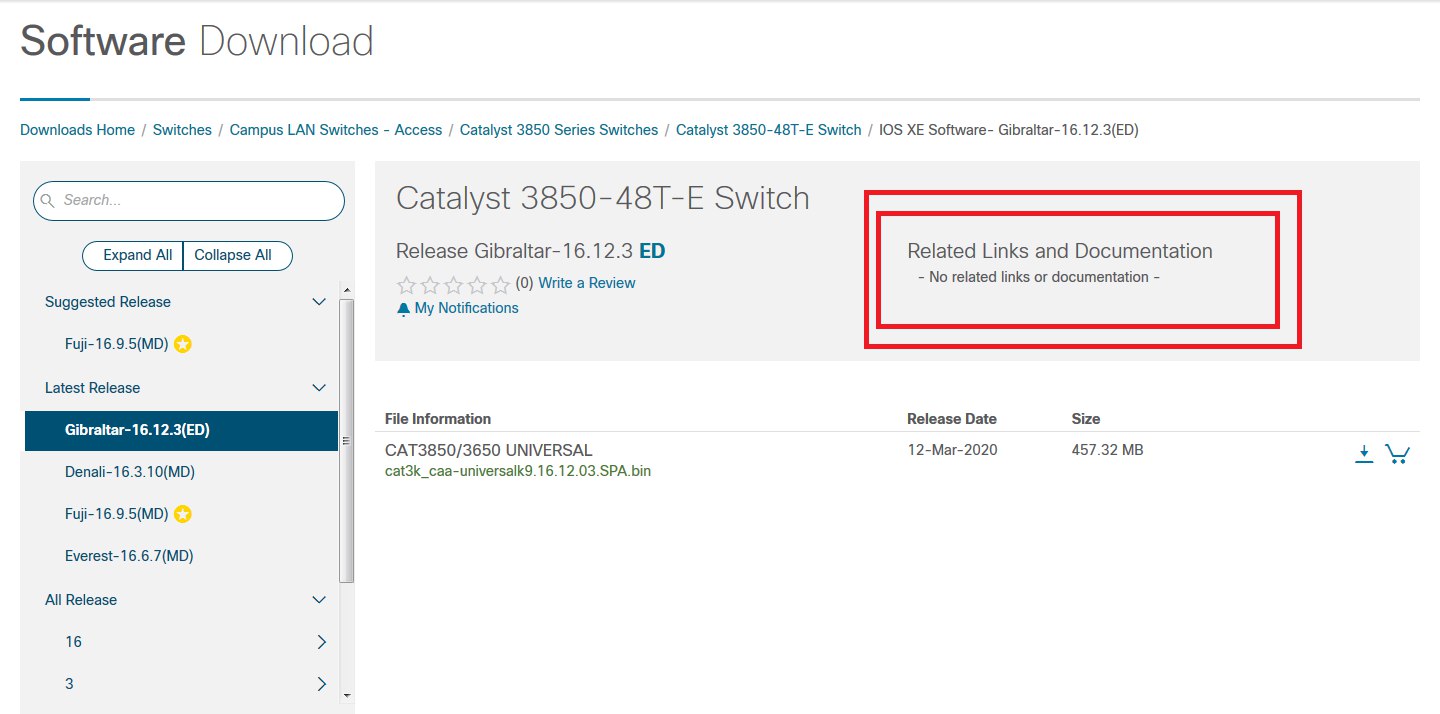Click the Size column header
The width and height of the screenshot is (1440, 714).
coord(1086,419)
